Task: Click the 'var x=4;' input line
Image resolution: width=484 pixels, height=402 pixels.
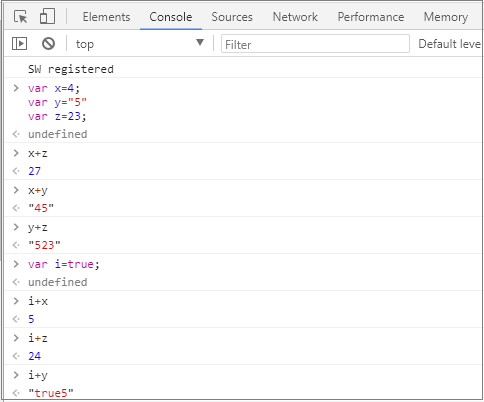Action: (54, 88)
